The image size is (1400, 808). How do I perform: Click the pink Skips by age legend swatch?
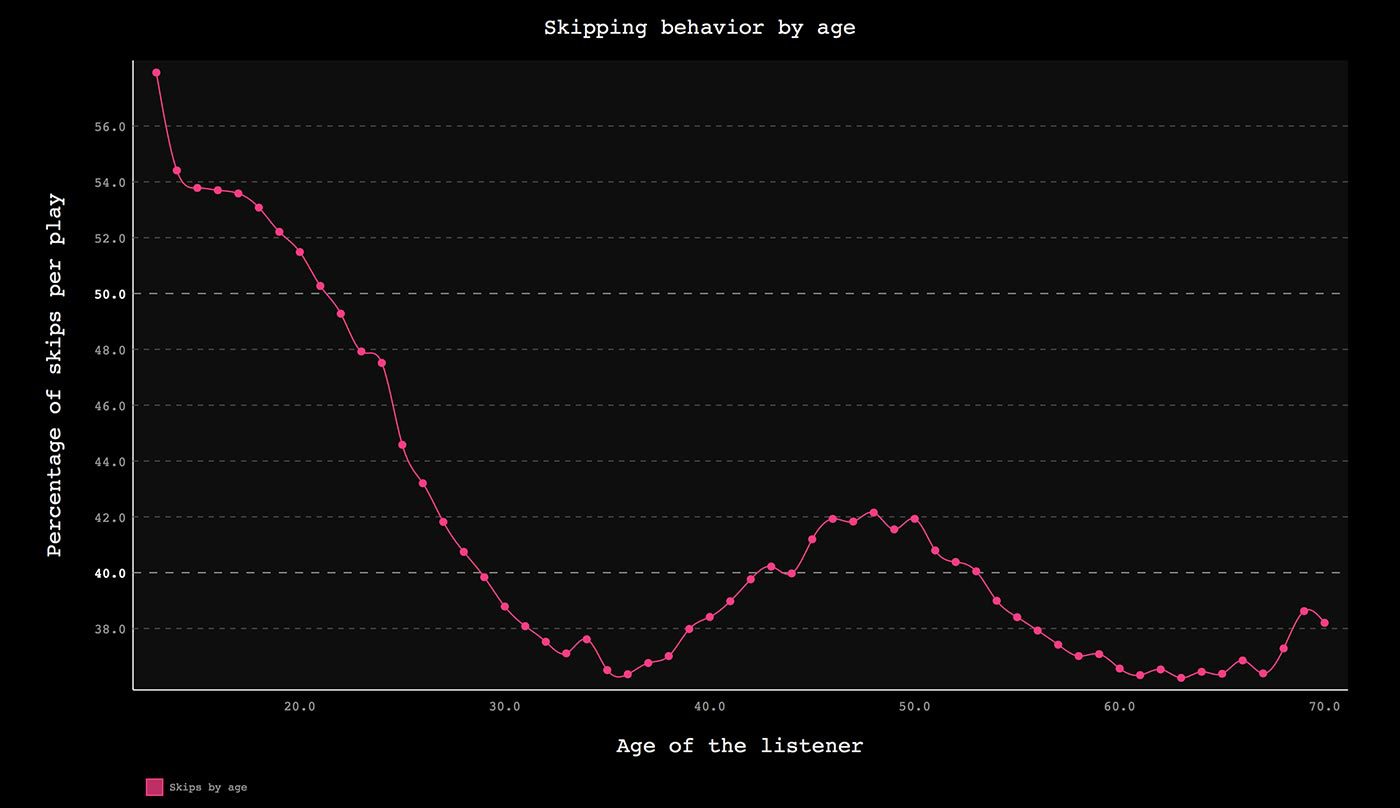tap(154, 787)
